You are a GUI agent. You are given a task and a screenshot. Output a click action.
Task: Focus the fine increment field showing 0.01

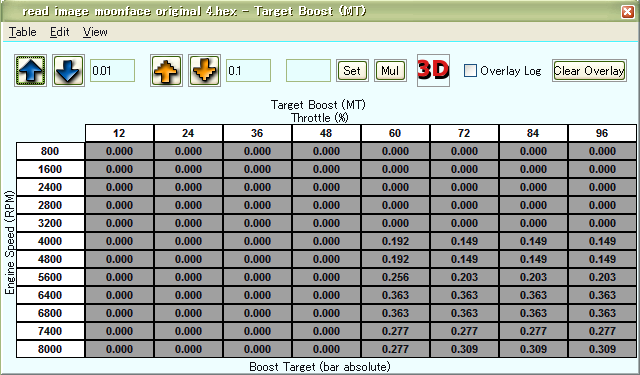pyautogui.click(x=112, y=71)
